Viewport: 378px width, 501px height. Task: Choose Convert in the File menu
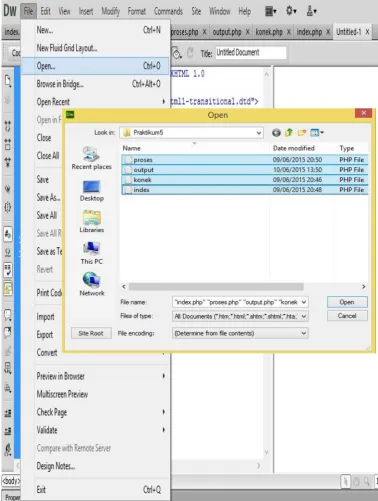click(47, 352)
